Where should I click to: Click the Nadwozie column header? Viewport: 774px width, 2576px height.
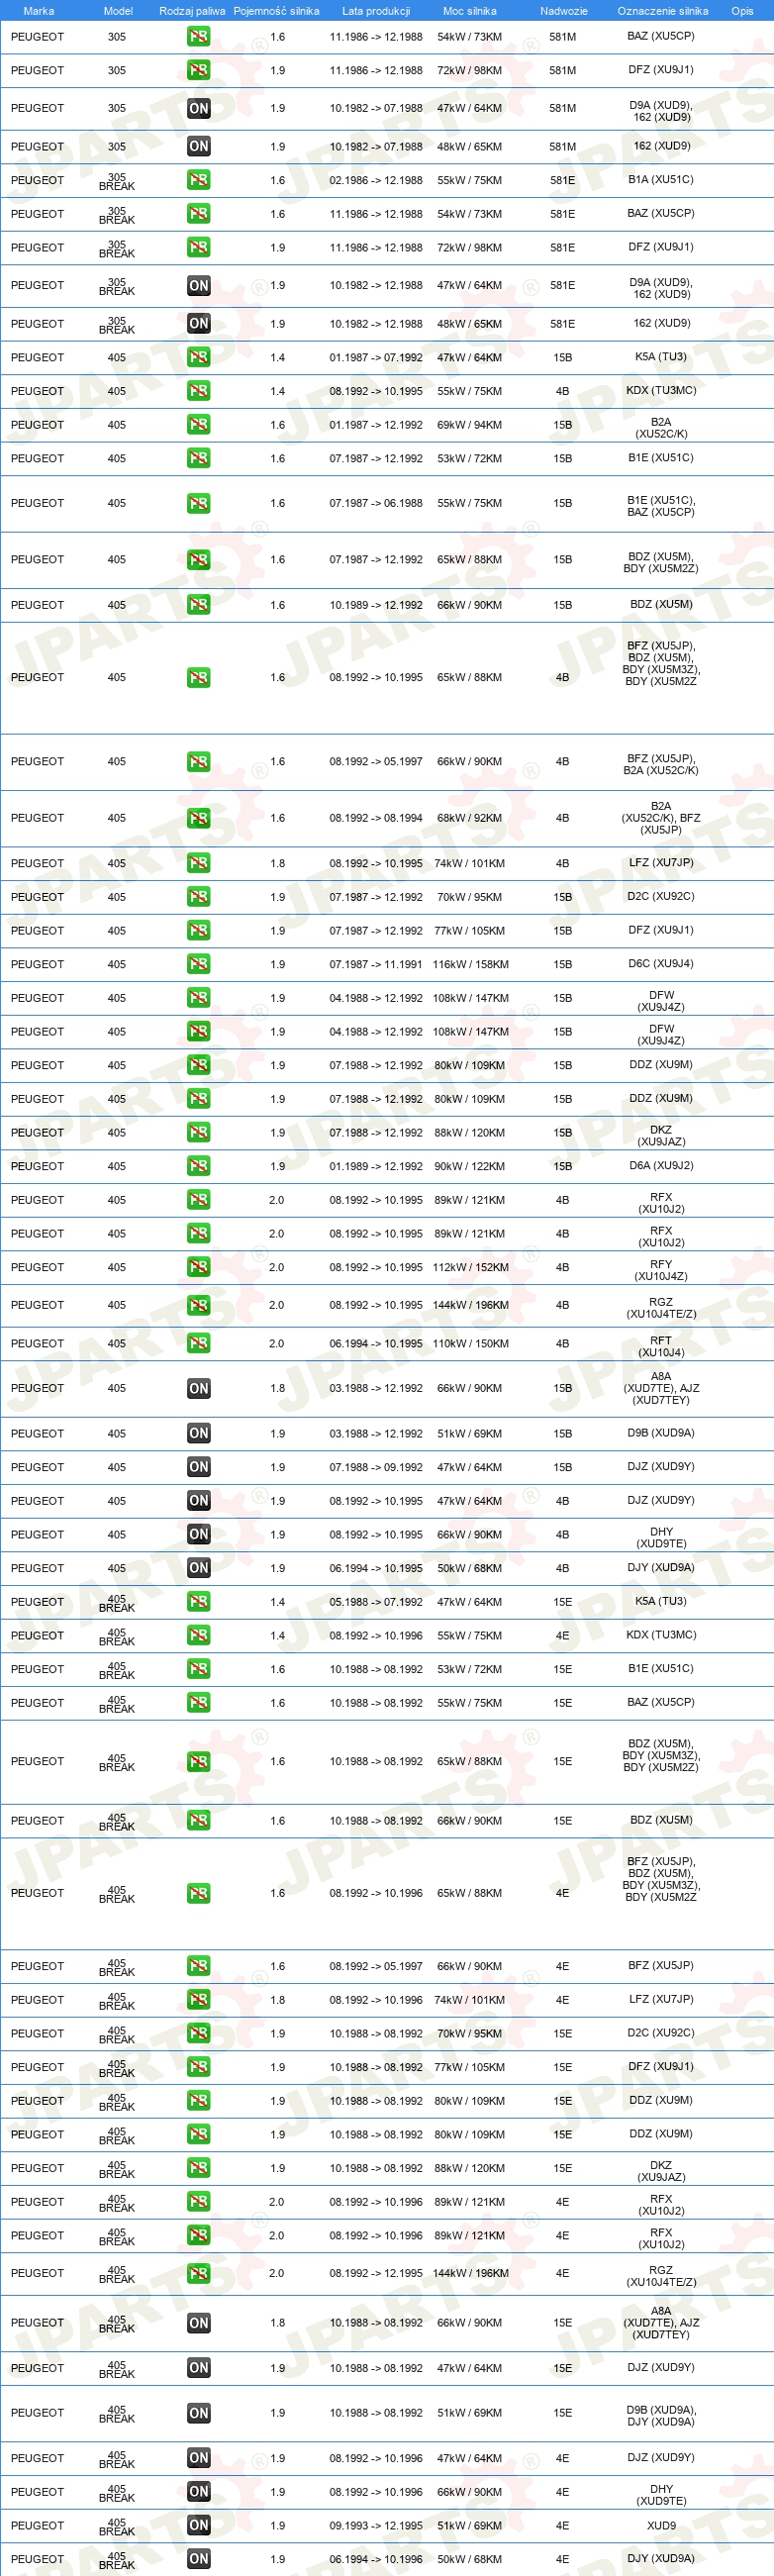[x=563, y=11]
